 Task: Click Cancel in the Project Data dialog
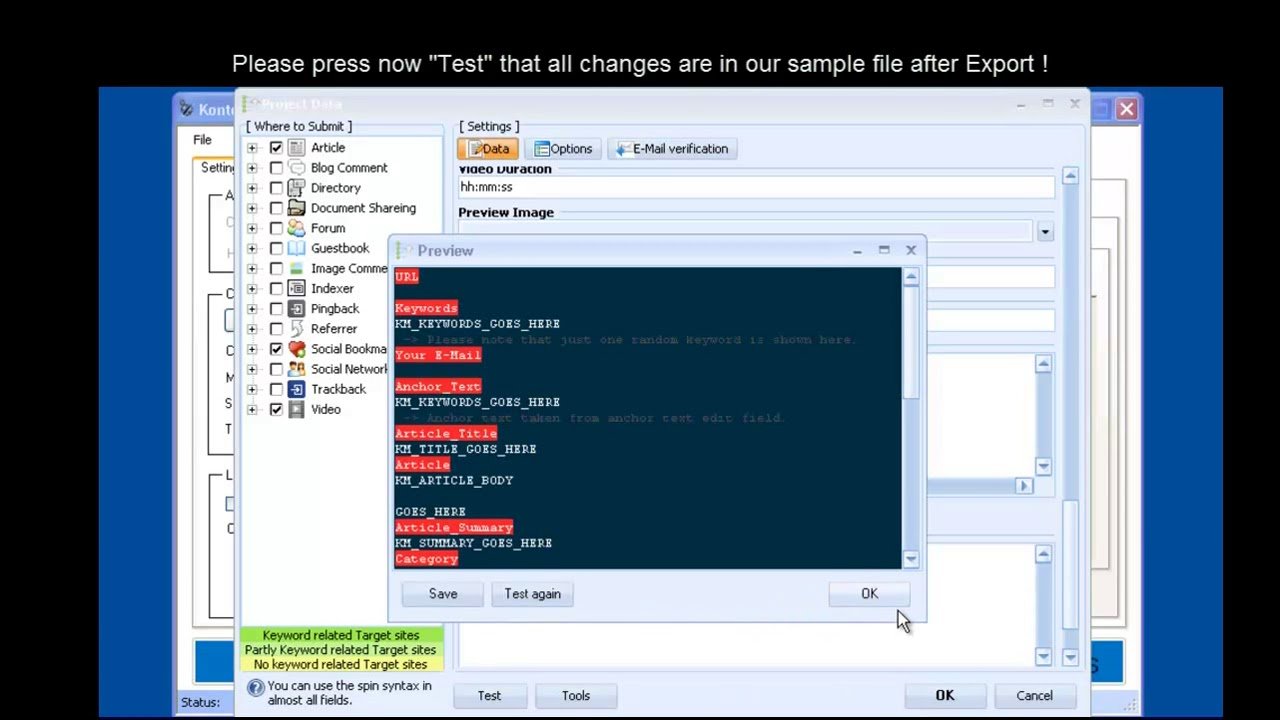(x=1034, y=696)
